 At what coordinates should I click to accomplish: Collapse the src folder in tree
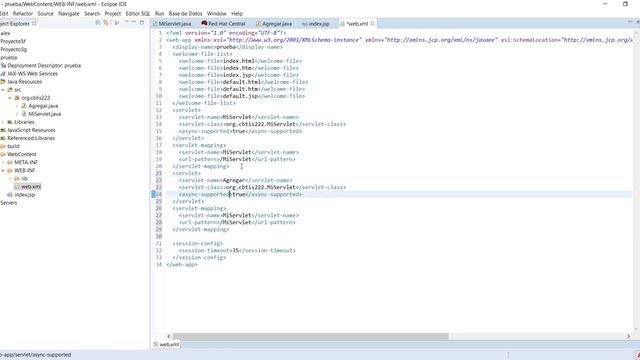click(x=3, y=90)
